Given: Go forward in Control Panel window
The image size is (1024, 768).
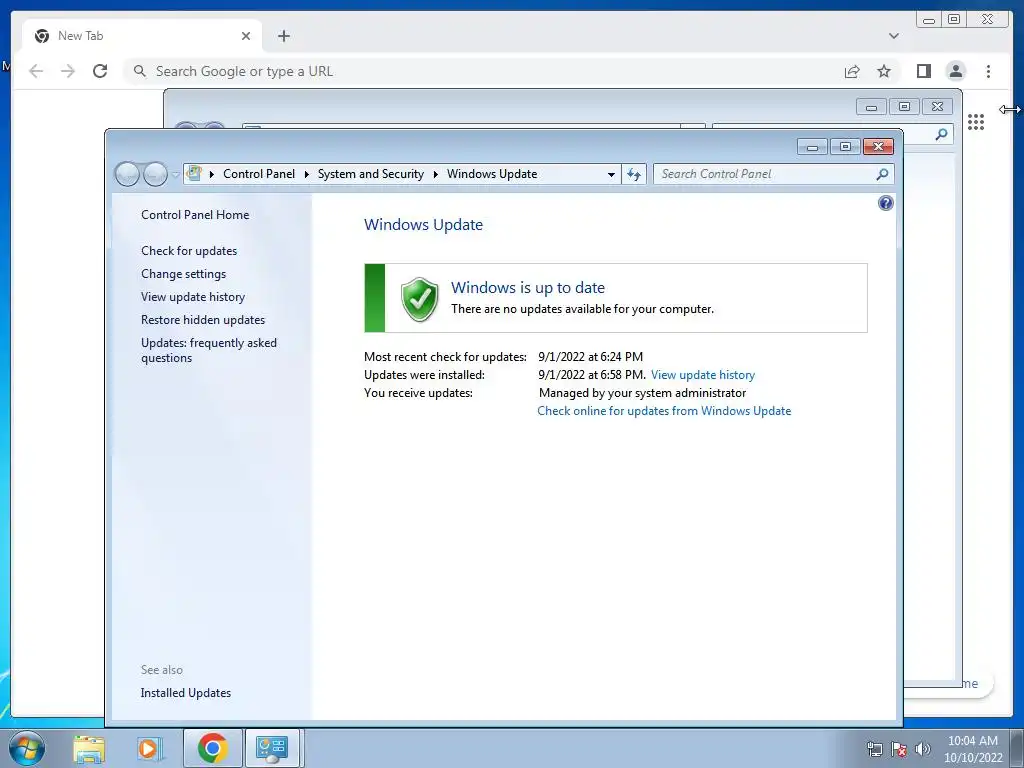Looking at the screenshot, I should [x=155, y=174].
